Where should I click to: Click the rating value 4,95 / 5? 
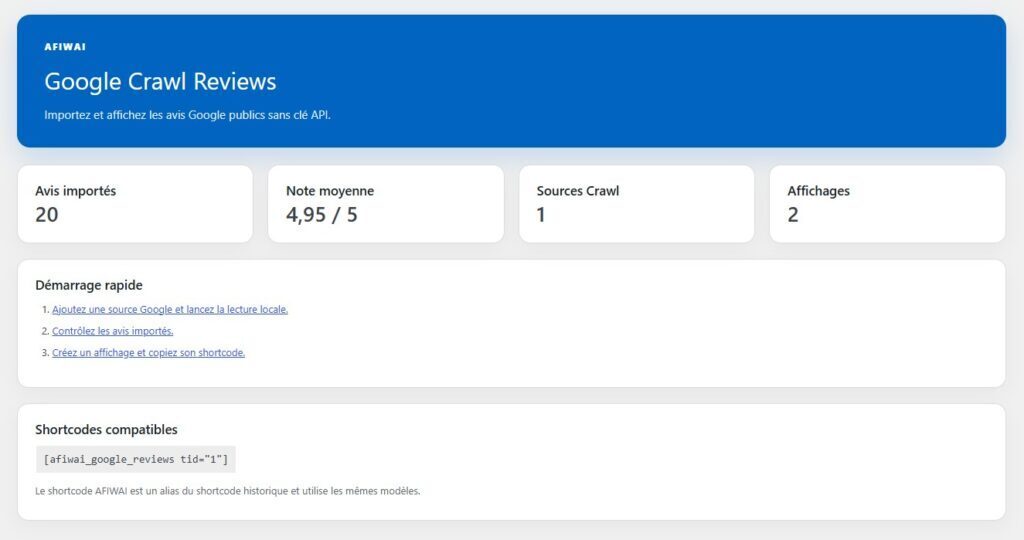point(321,214)
